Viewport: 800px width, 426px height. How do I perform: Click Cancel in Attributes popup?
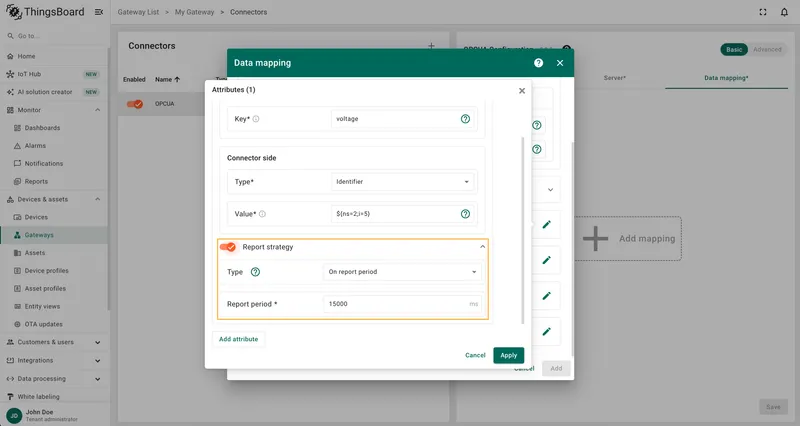[475, 355]
